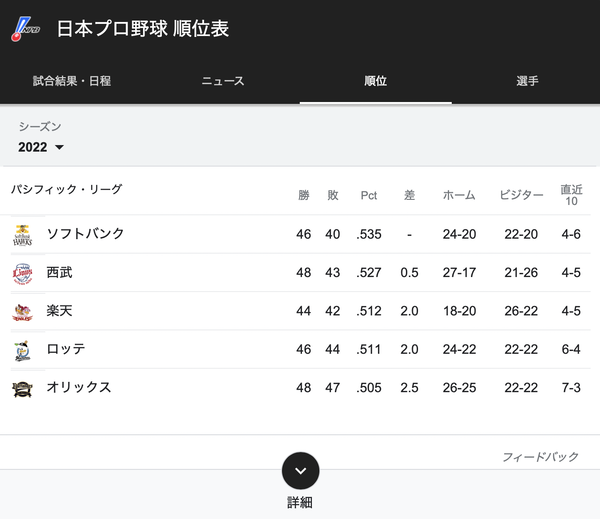The width and height of the screenshot is (600, 519).
Task: Open the 西武 team name link
Action: click(59, 272)
